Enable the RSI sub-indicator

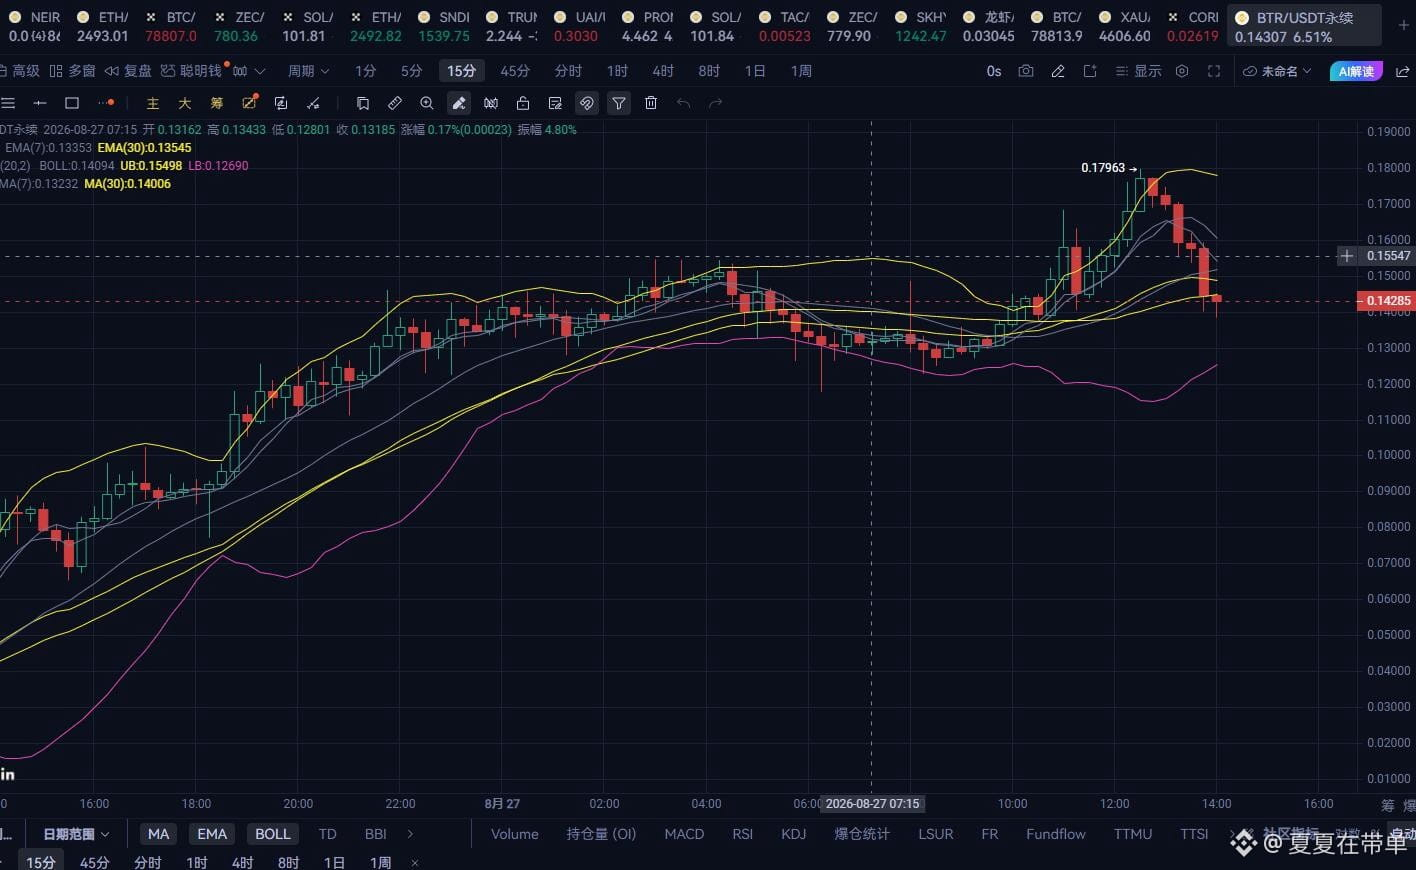[x=742, y=834]
